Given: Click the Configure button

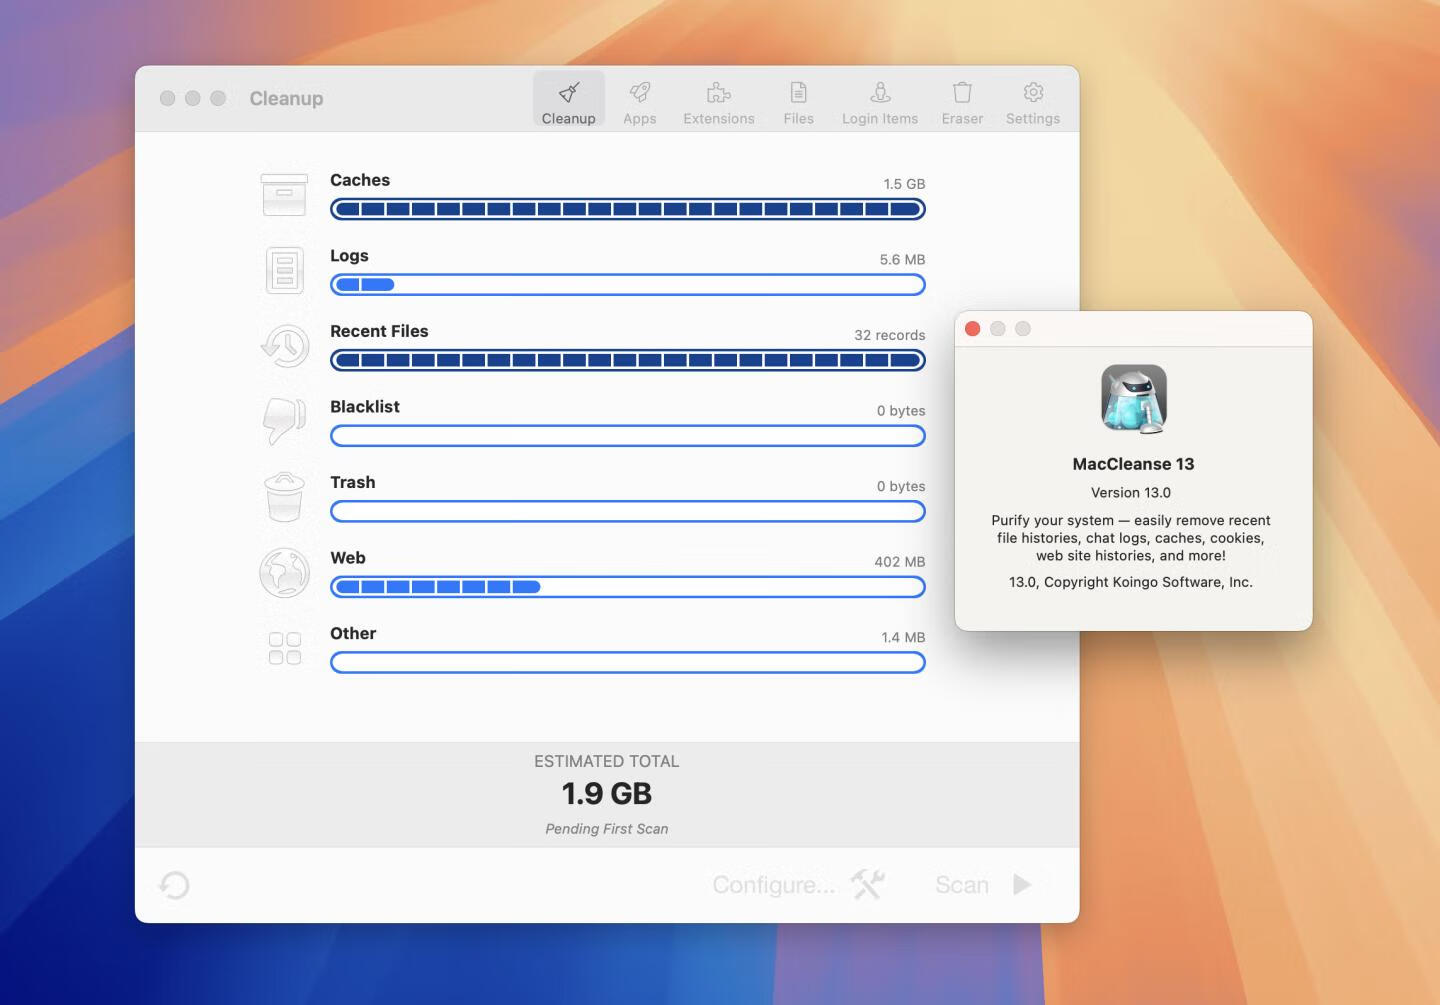Looking at the screenshot, I should point(798,885).
